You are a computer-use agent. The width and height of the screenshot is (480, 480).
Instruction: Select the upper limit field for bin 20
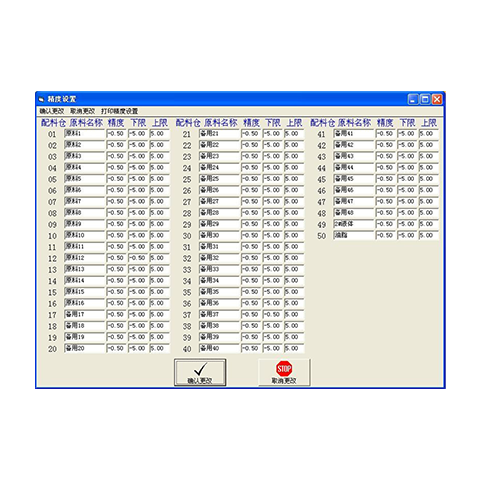tap(159, 348)
